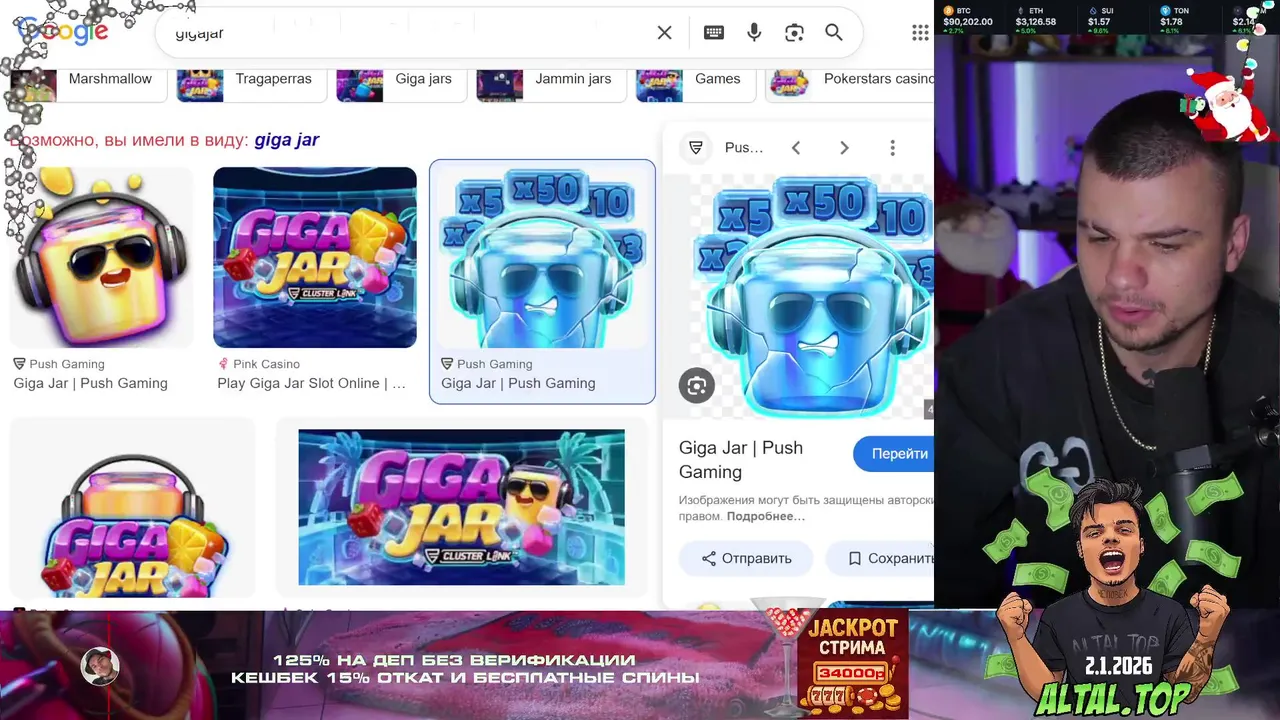Open Google Lens camera search icon
The width and height of the screenshot is (1280, 720).
[x=794, y=33]
